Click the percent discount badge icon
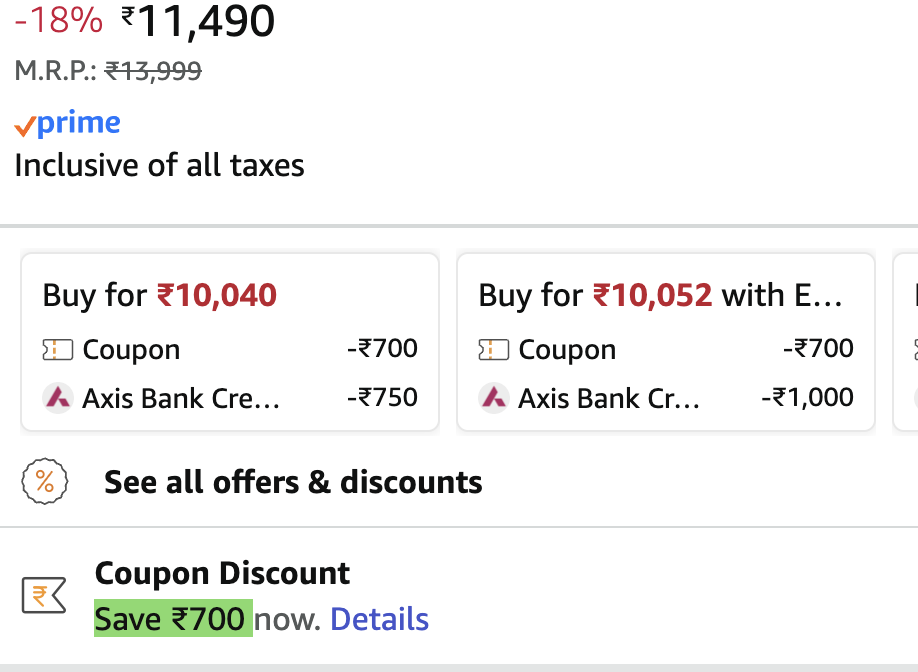Image resolution: width=918 pixels, height=672 pixels. (x=44, y=481)
